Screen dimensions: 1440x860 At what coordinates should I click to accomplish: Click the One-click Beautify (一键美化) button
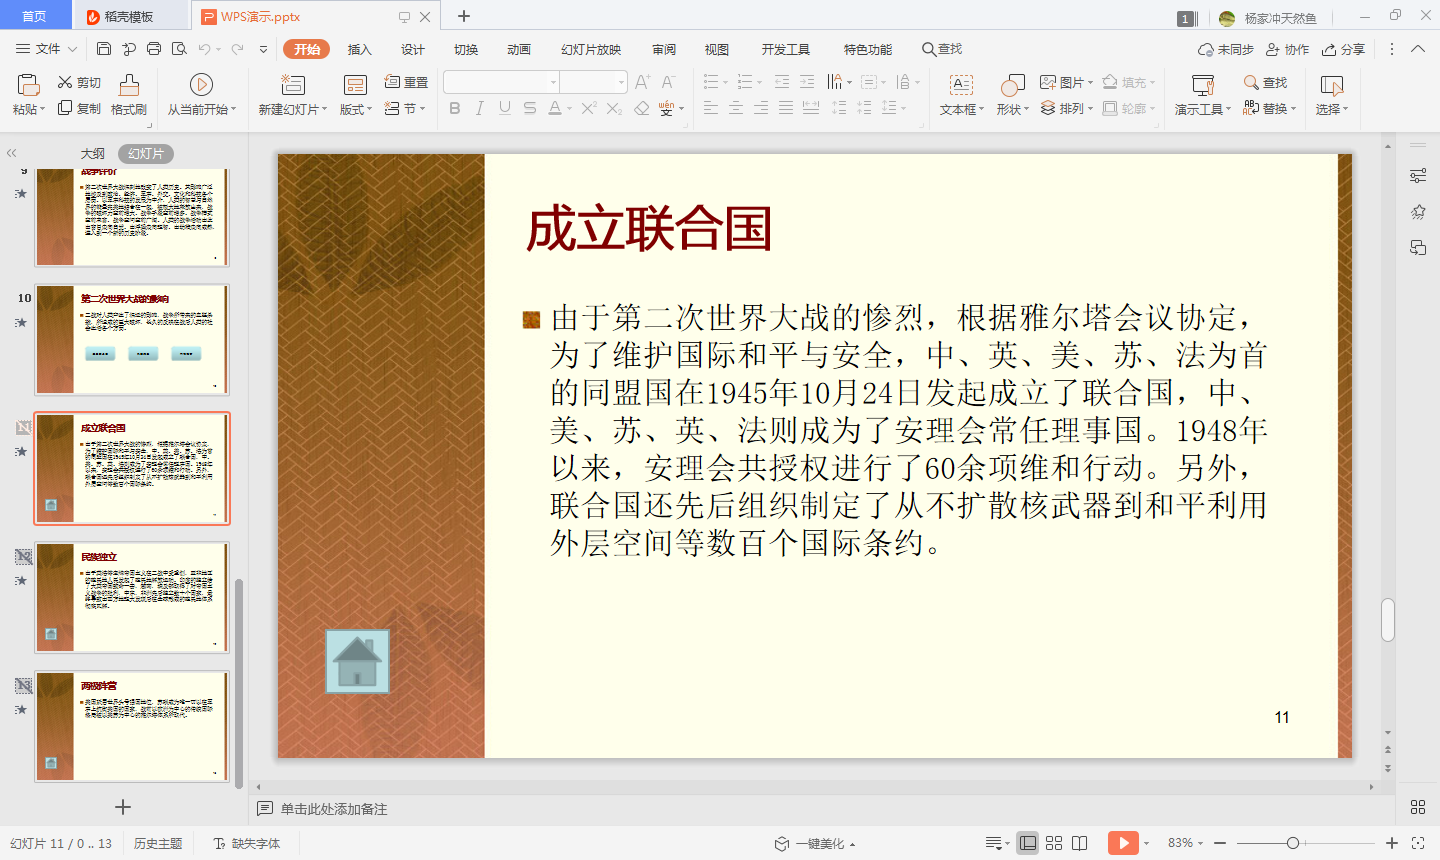pyautogui.click(x=815, y=844)
